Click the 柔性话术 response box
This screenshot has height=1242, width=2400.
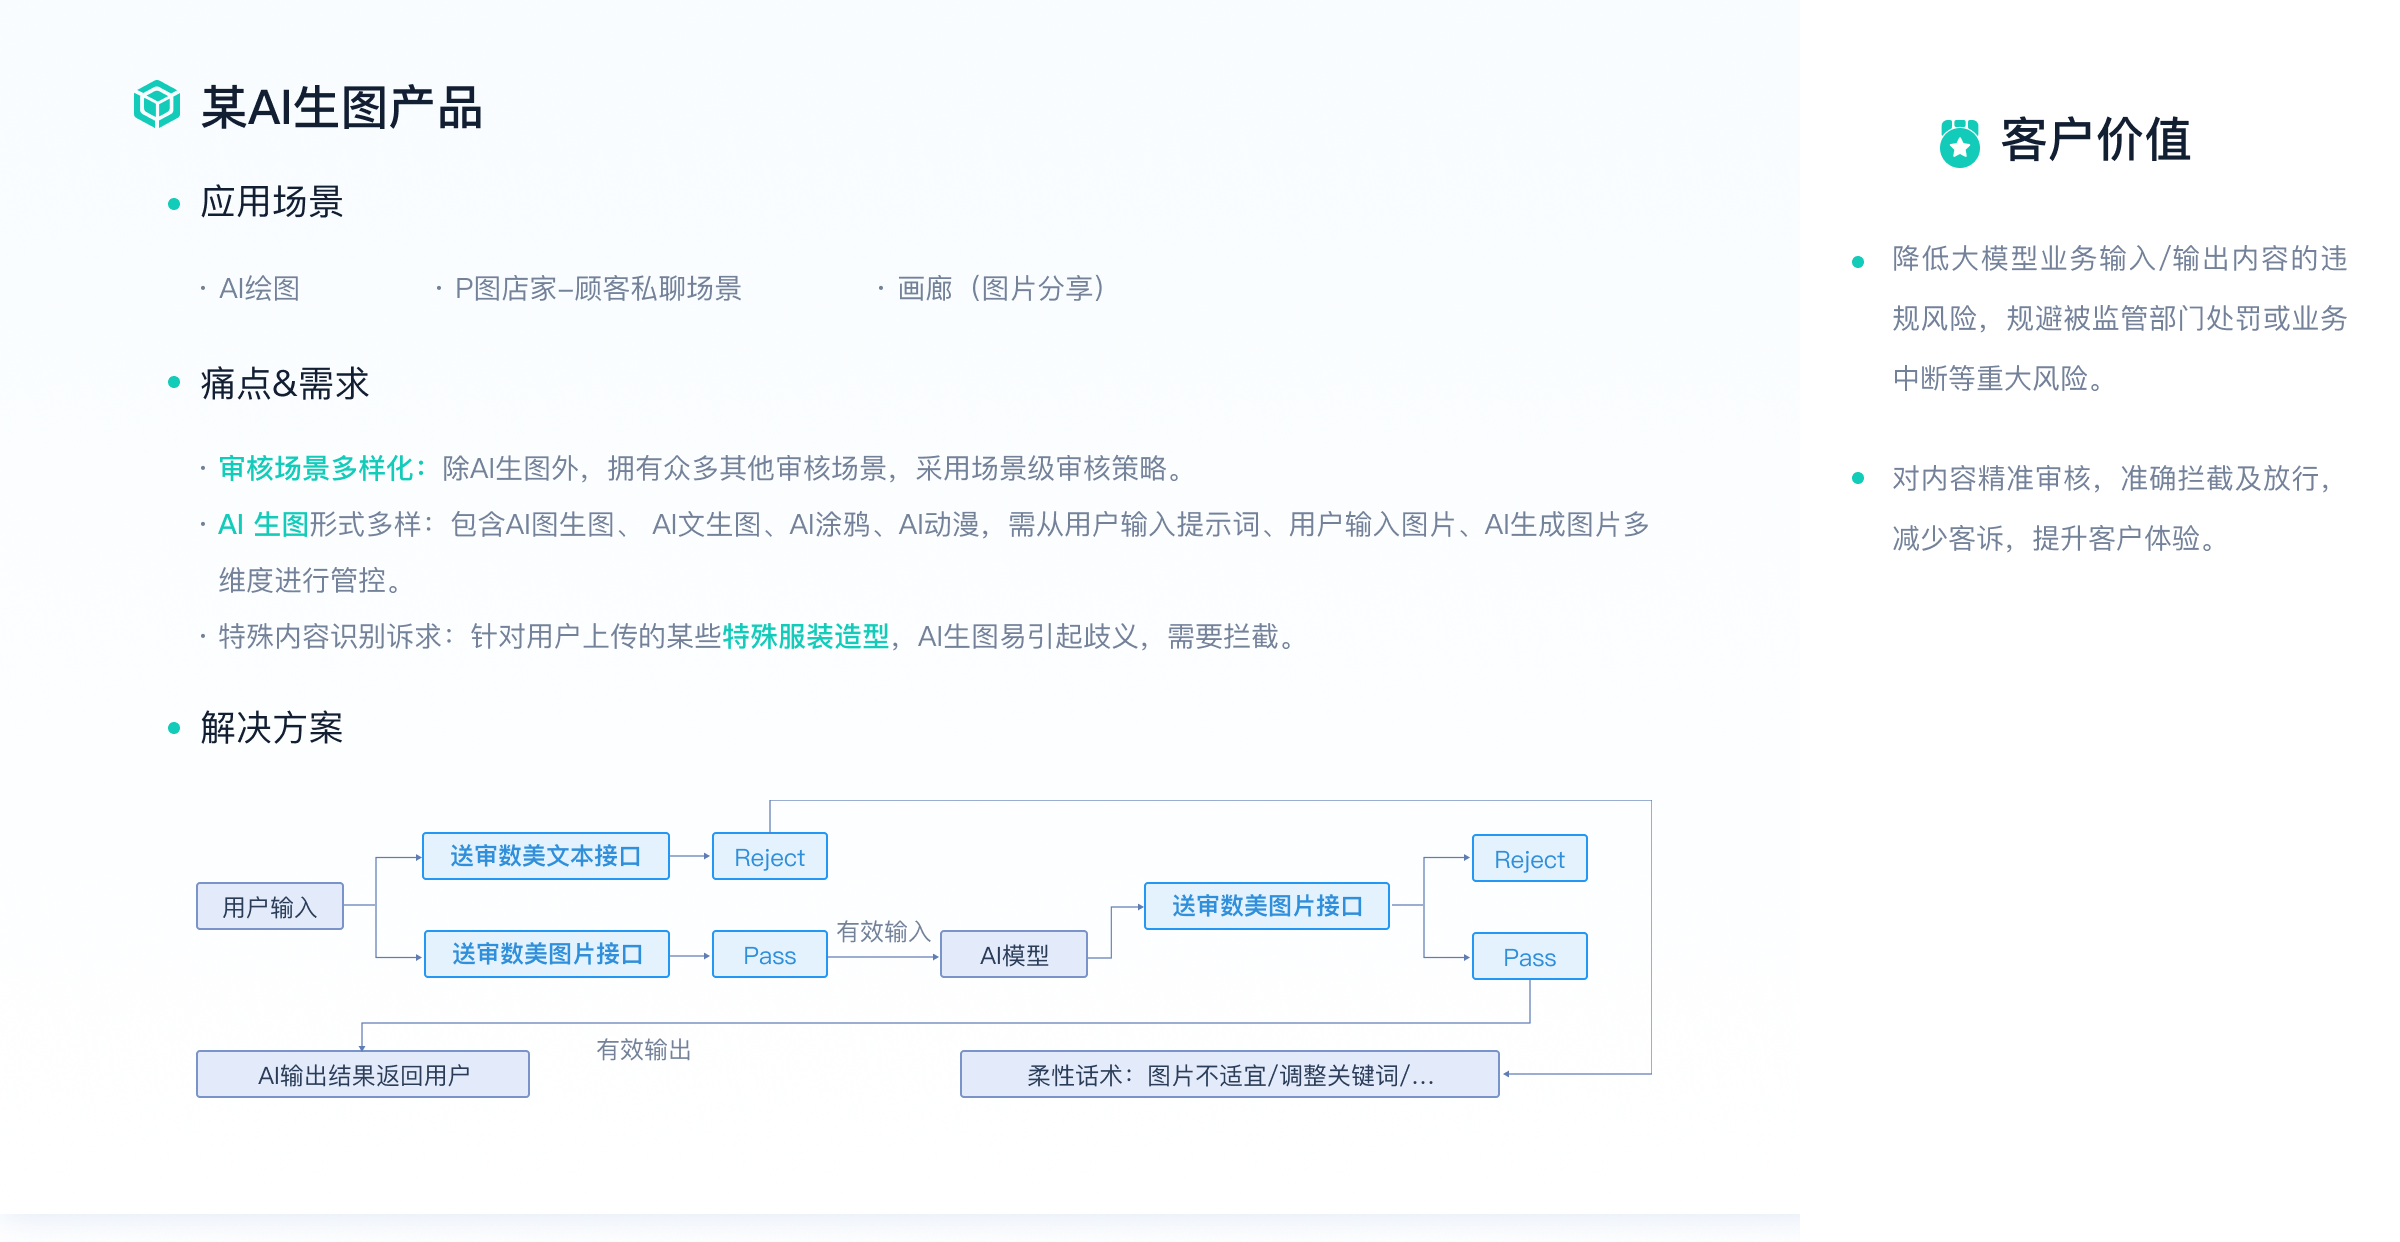click(x=1229, y=1075)
